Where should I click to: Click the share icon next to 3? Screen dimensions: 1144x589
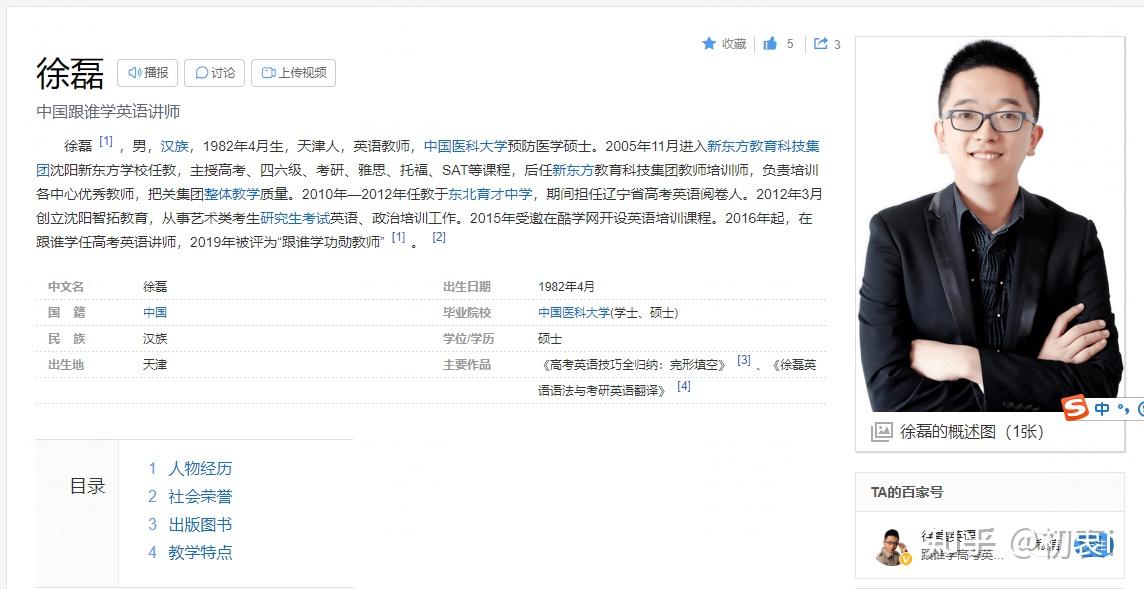pyautogui.click(x=821, y=44)
